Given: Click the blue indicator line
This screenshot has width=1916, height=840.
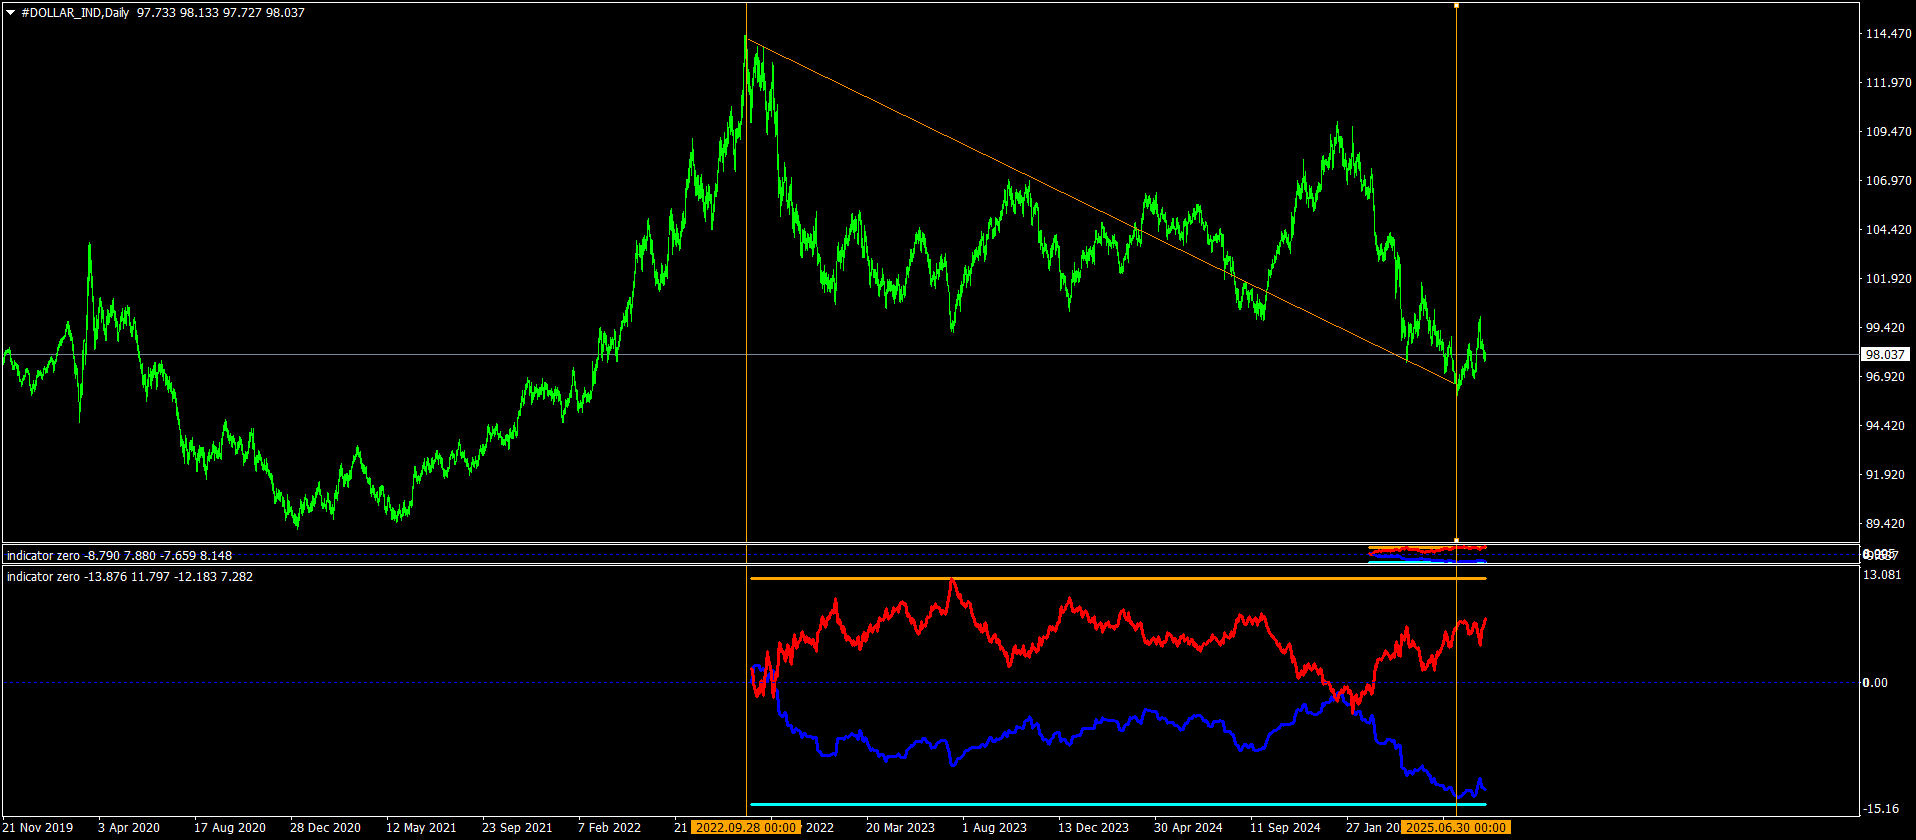Looking at the screenshot, I should click(1100, 721).
